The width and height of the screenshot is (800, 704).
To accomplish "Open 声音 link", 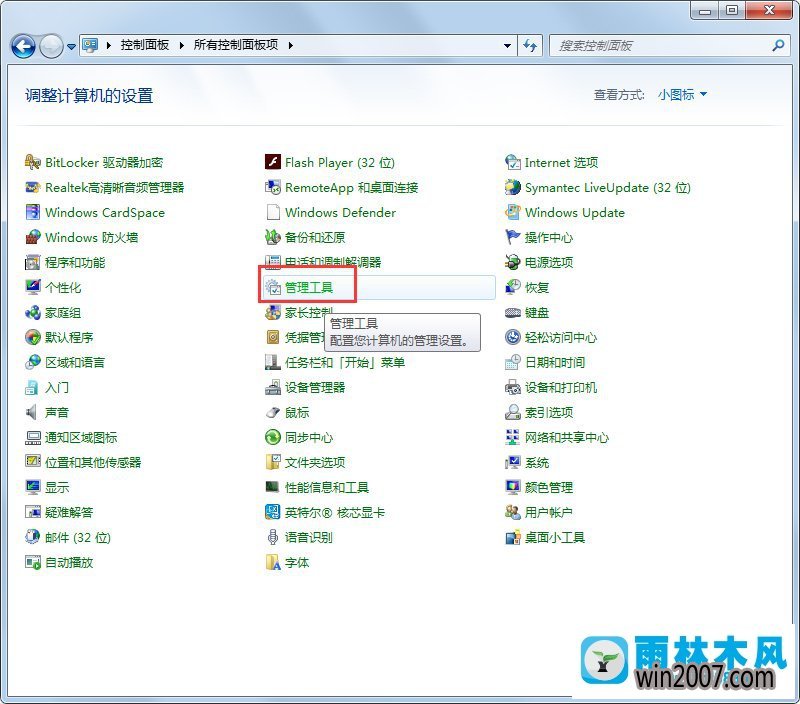I will (x=57, y=412).
